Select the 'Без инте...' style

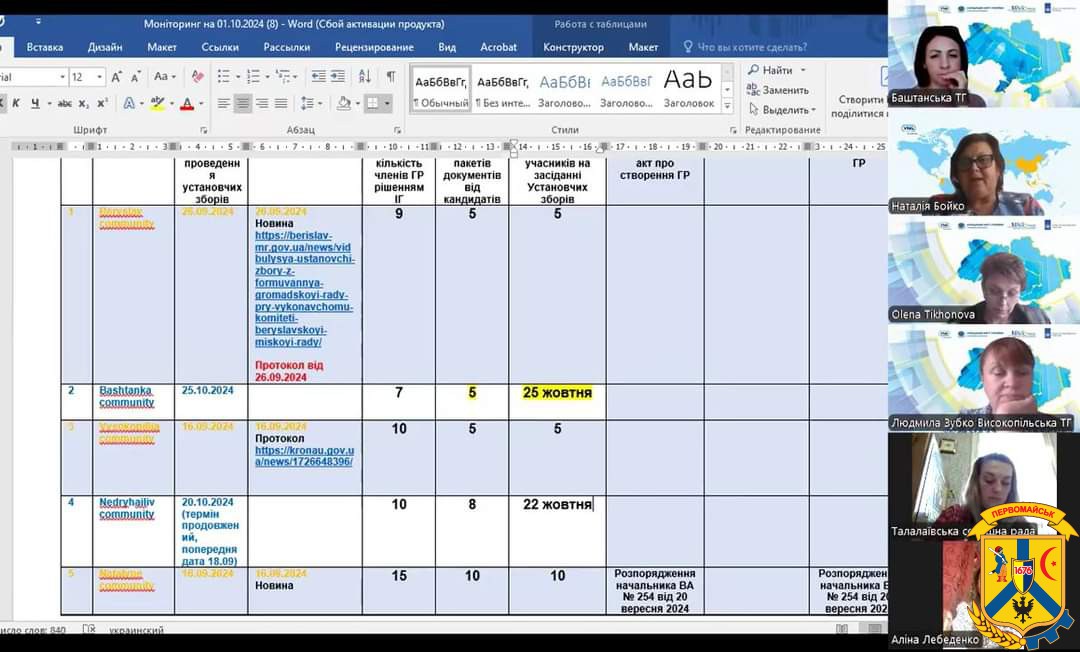[503, 90]
